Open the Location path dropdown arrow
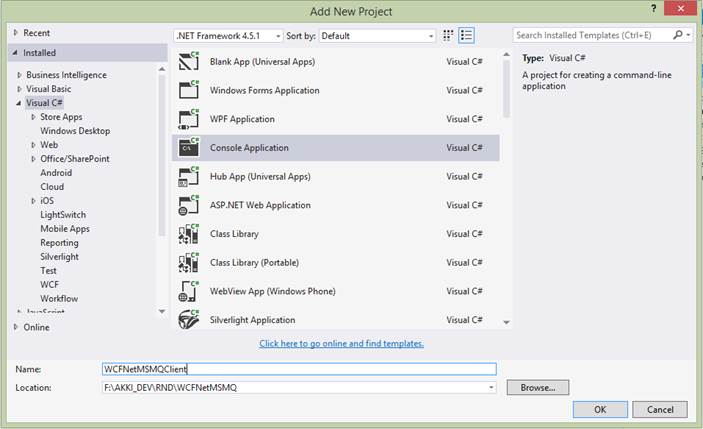This screenshot has height=429, width=703. point(491,387)
